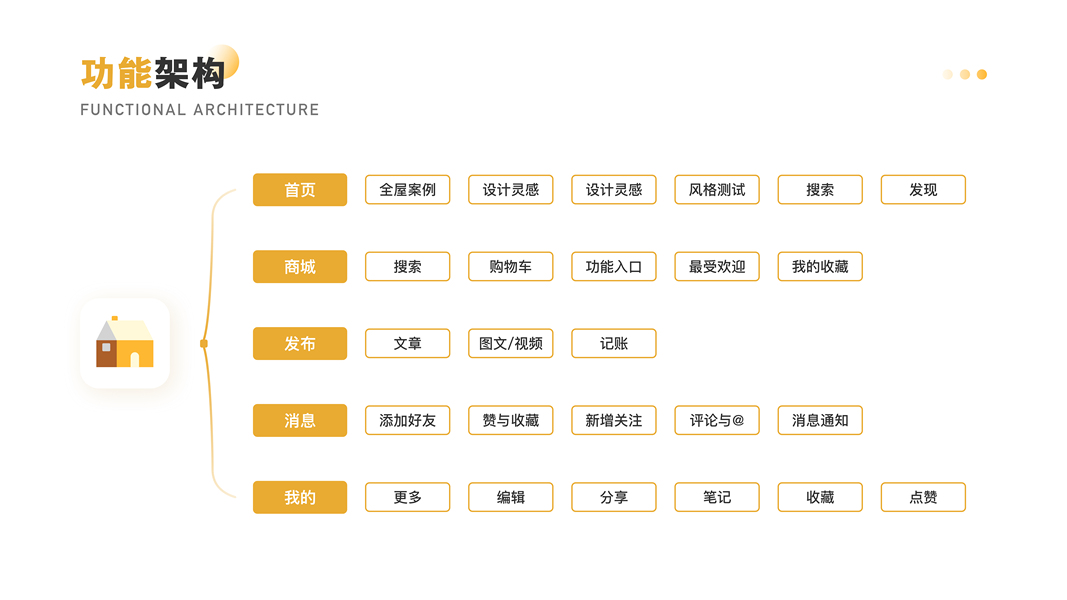The image size is (1067, 600).
Task: Select the 商城 category tab
Action: coord(300,267)
